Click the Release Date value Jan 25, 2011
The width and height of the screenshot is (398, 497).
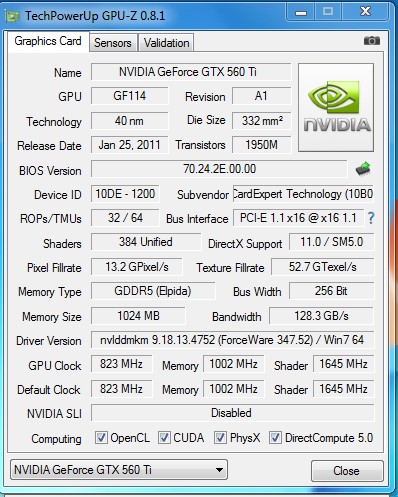pos(129,145)
